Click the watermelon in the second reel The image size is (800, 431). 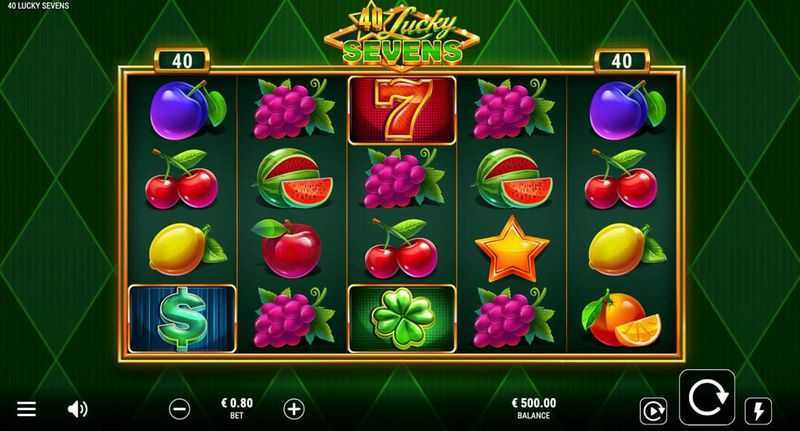click(294, 178)
